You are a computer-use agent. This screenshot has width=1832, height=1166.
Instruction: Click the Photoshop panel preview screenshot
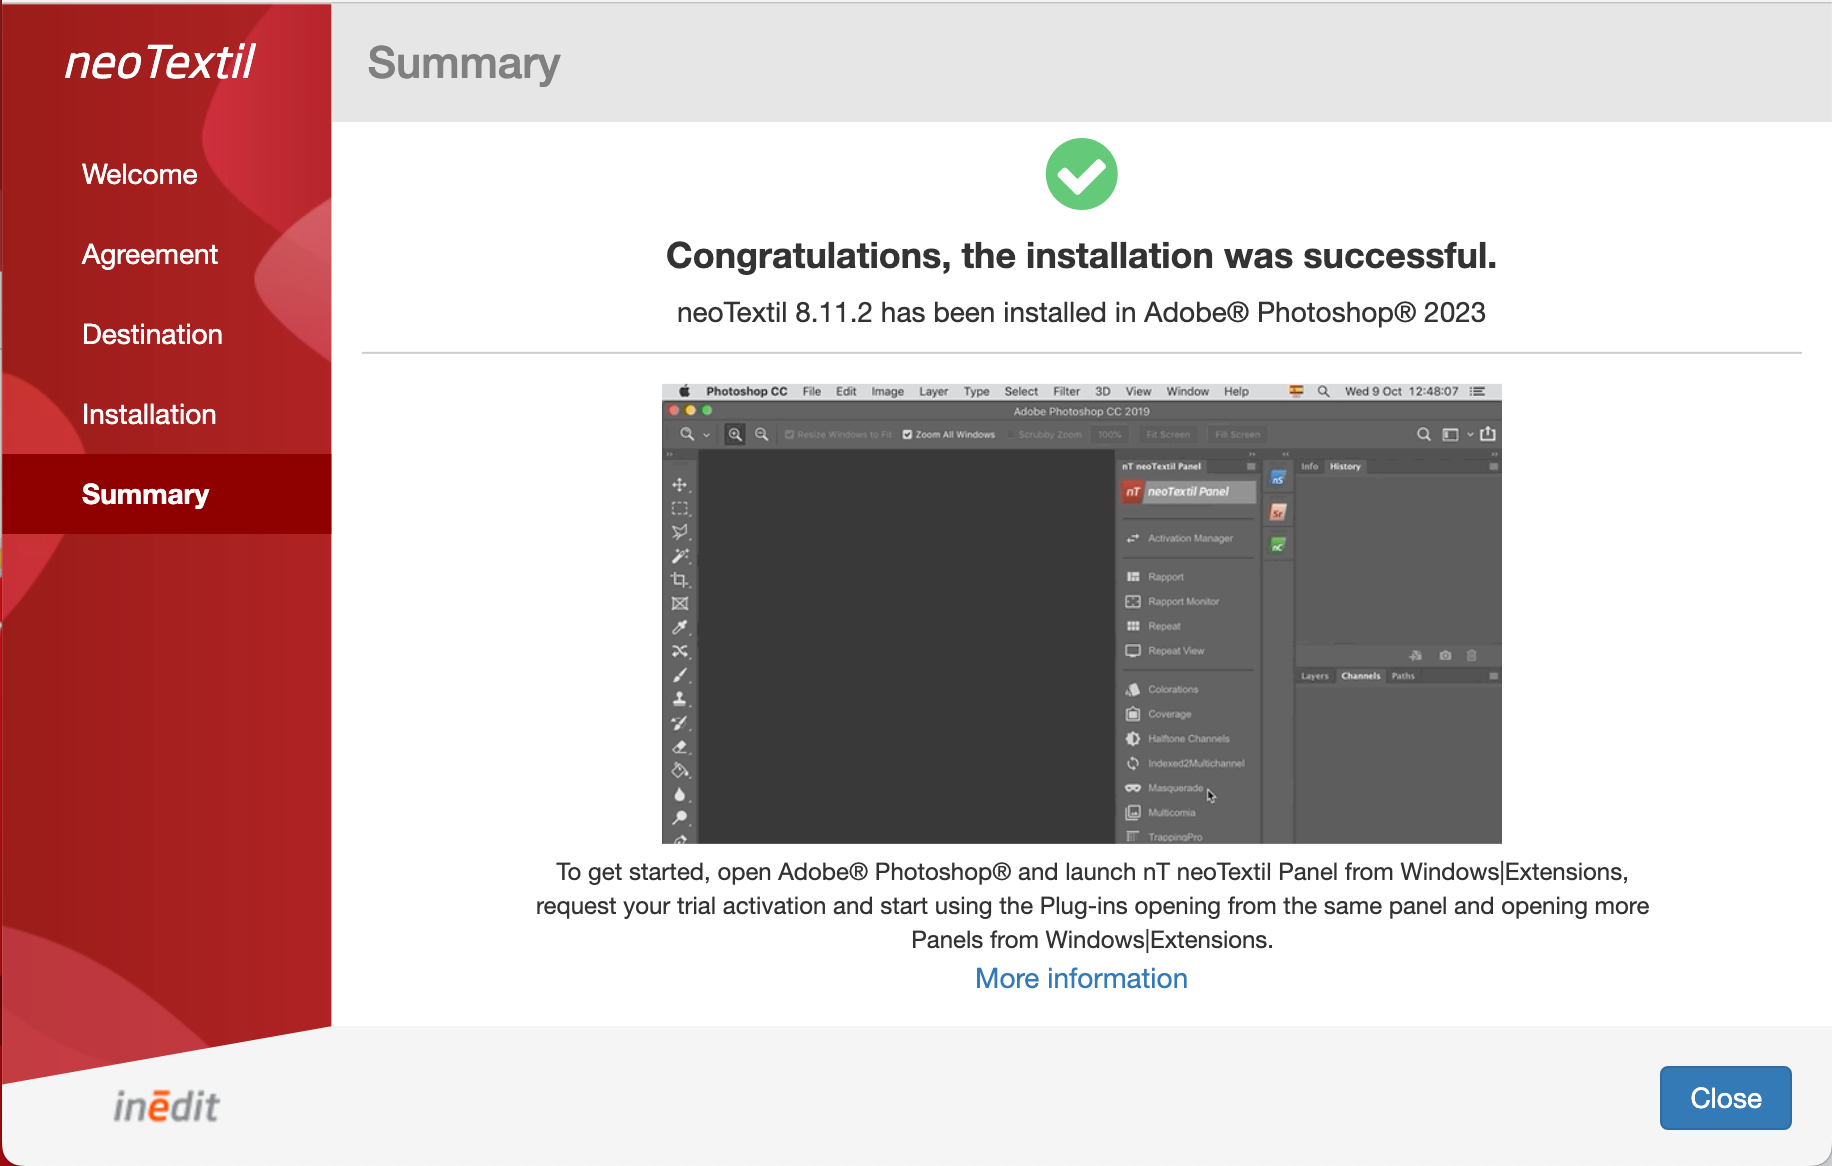tap(1081, 613)
